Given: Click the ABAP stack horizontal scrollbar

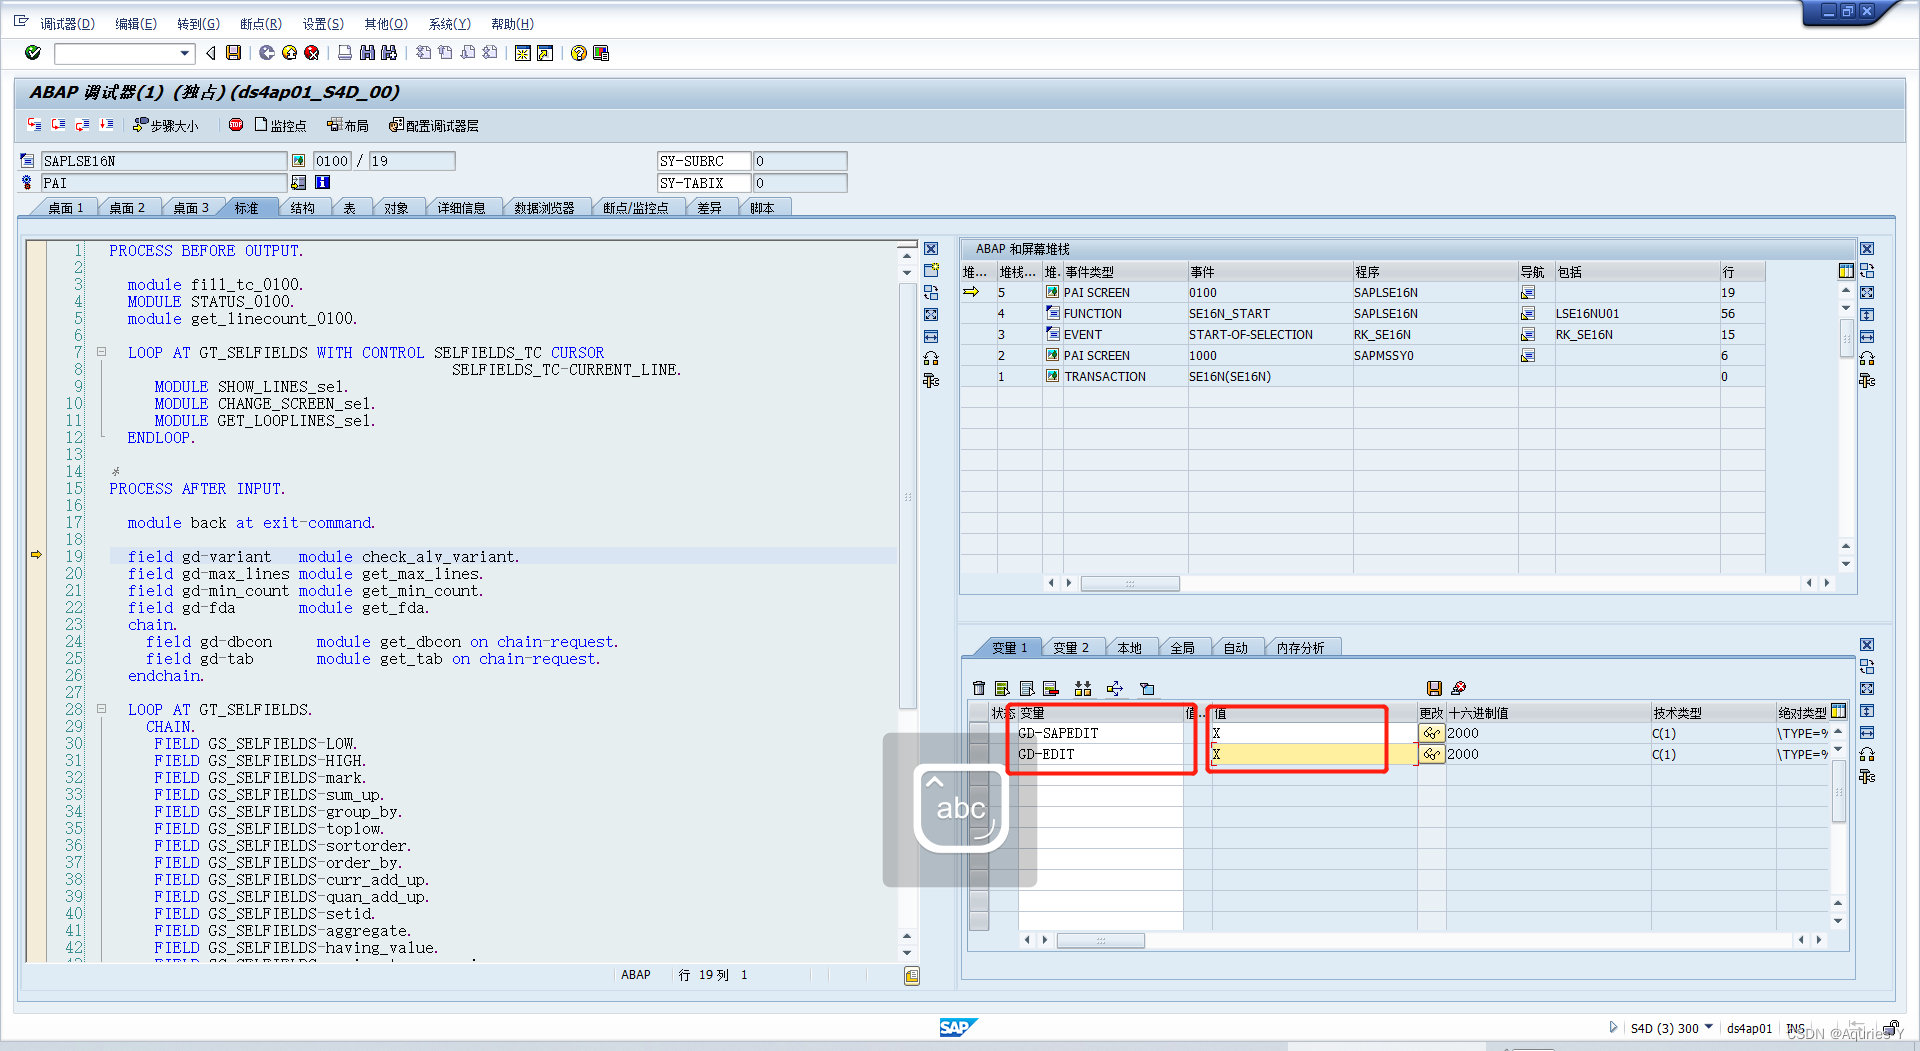Looking at the screenshot, I should tap(1130, 583).
